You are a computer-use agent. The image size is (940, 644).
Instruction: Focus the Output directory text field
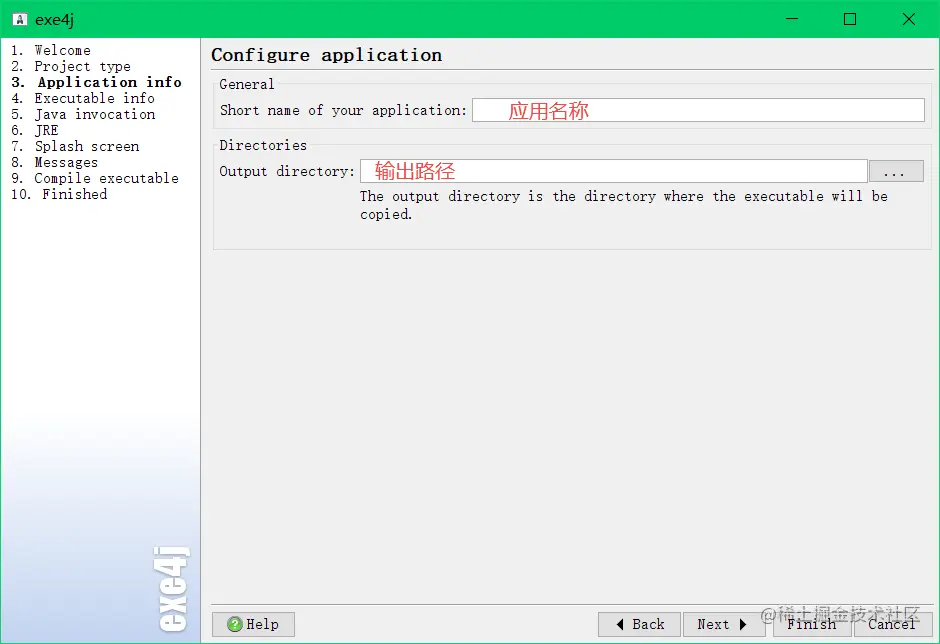pyautogui.click(x=613, y=171)
